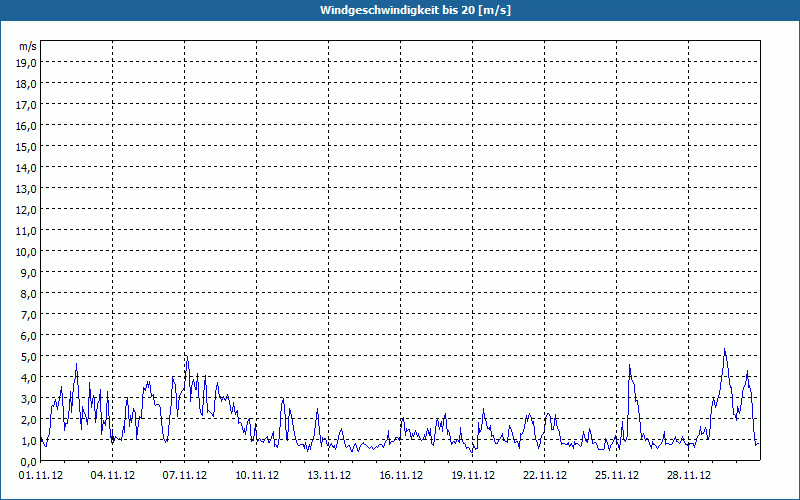Click the chart title 'Windgeschwindigkeit bis 20 [m/s]'
The height and width of the screenshot is (500, 800).
coord(415,10)
